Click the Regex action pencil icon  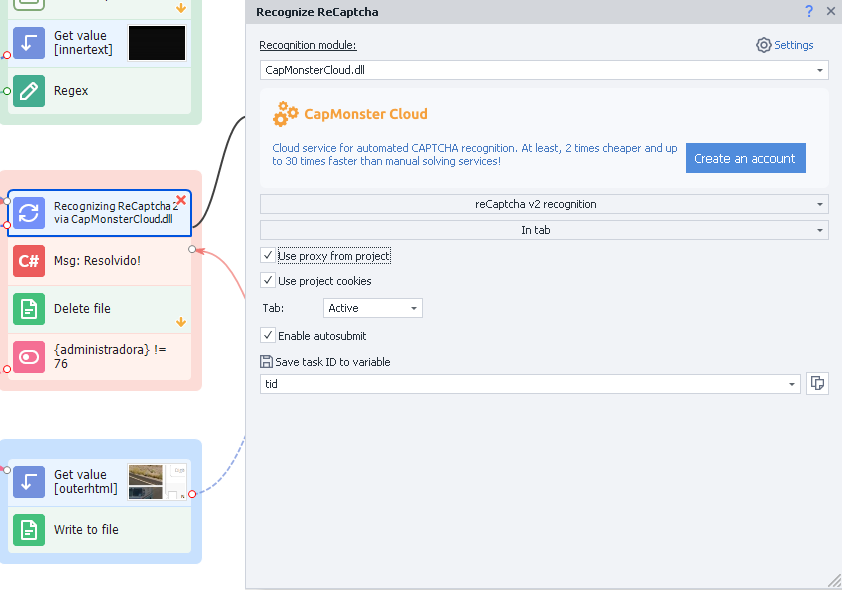tap(29, 91)
